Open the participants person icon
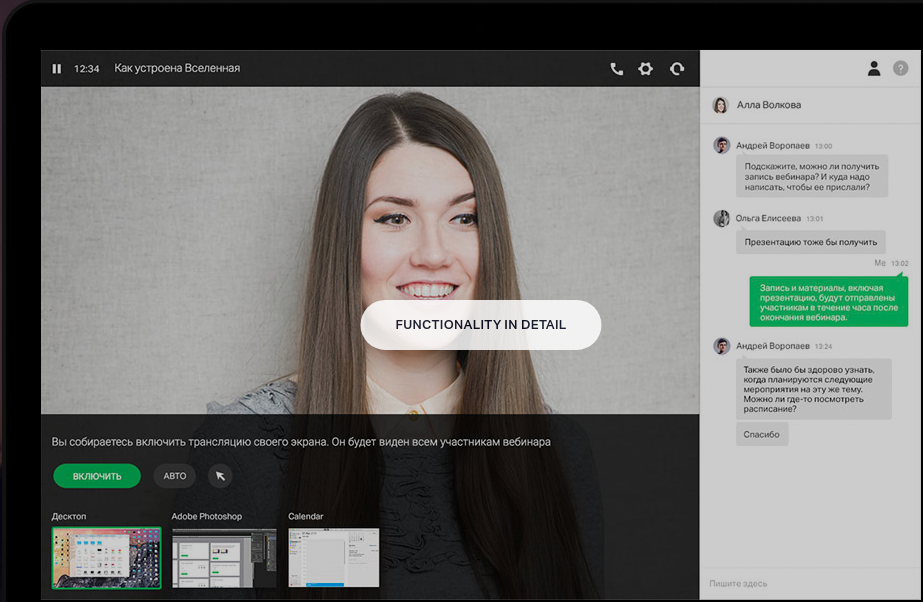The height and width of the screenshot is (602, 923). coord(873,68)
